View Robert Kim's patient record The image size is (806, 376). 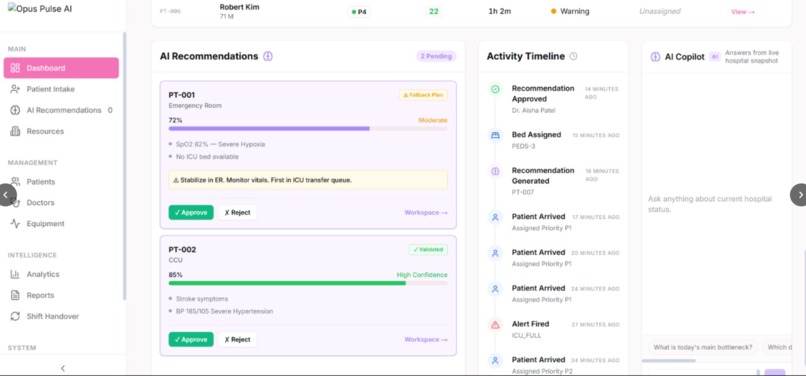click(743, 11)
